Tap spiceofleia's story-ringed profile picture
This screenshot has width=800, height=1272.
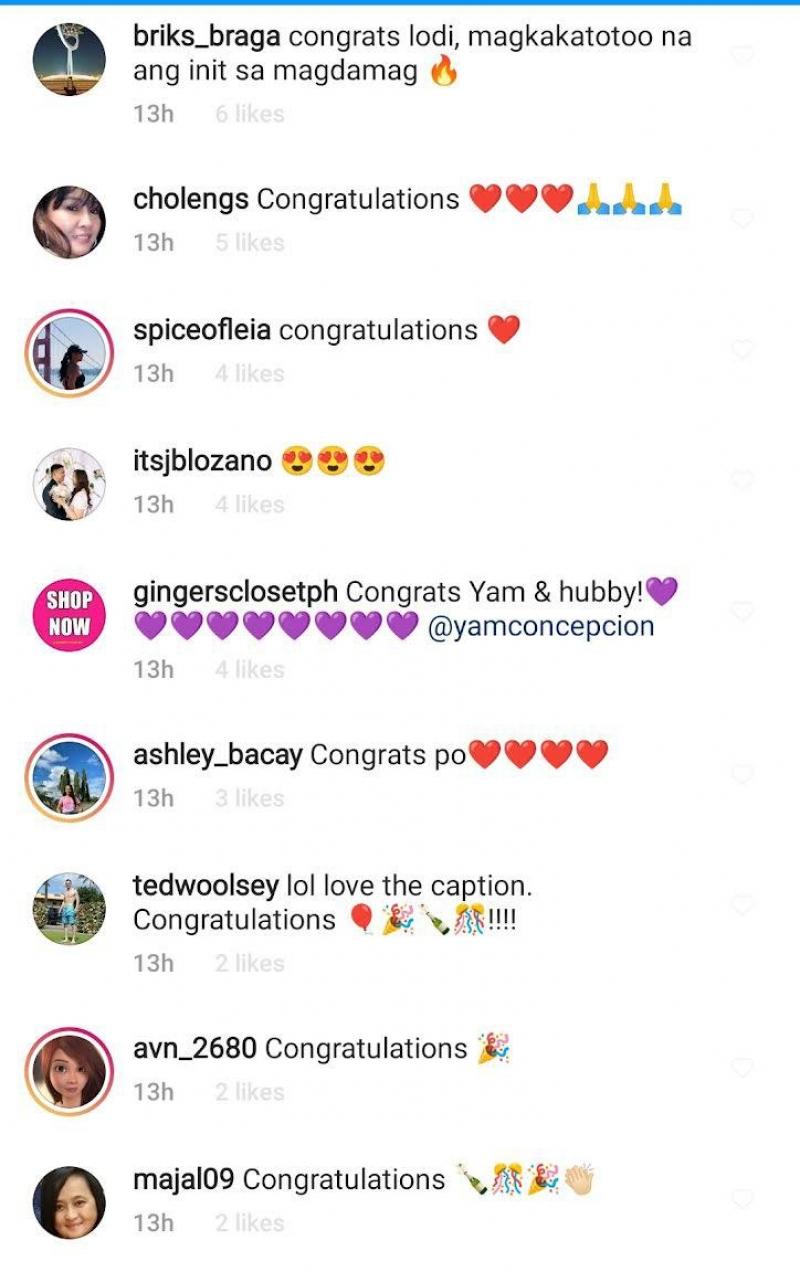[x=69, y=353]
